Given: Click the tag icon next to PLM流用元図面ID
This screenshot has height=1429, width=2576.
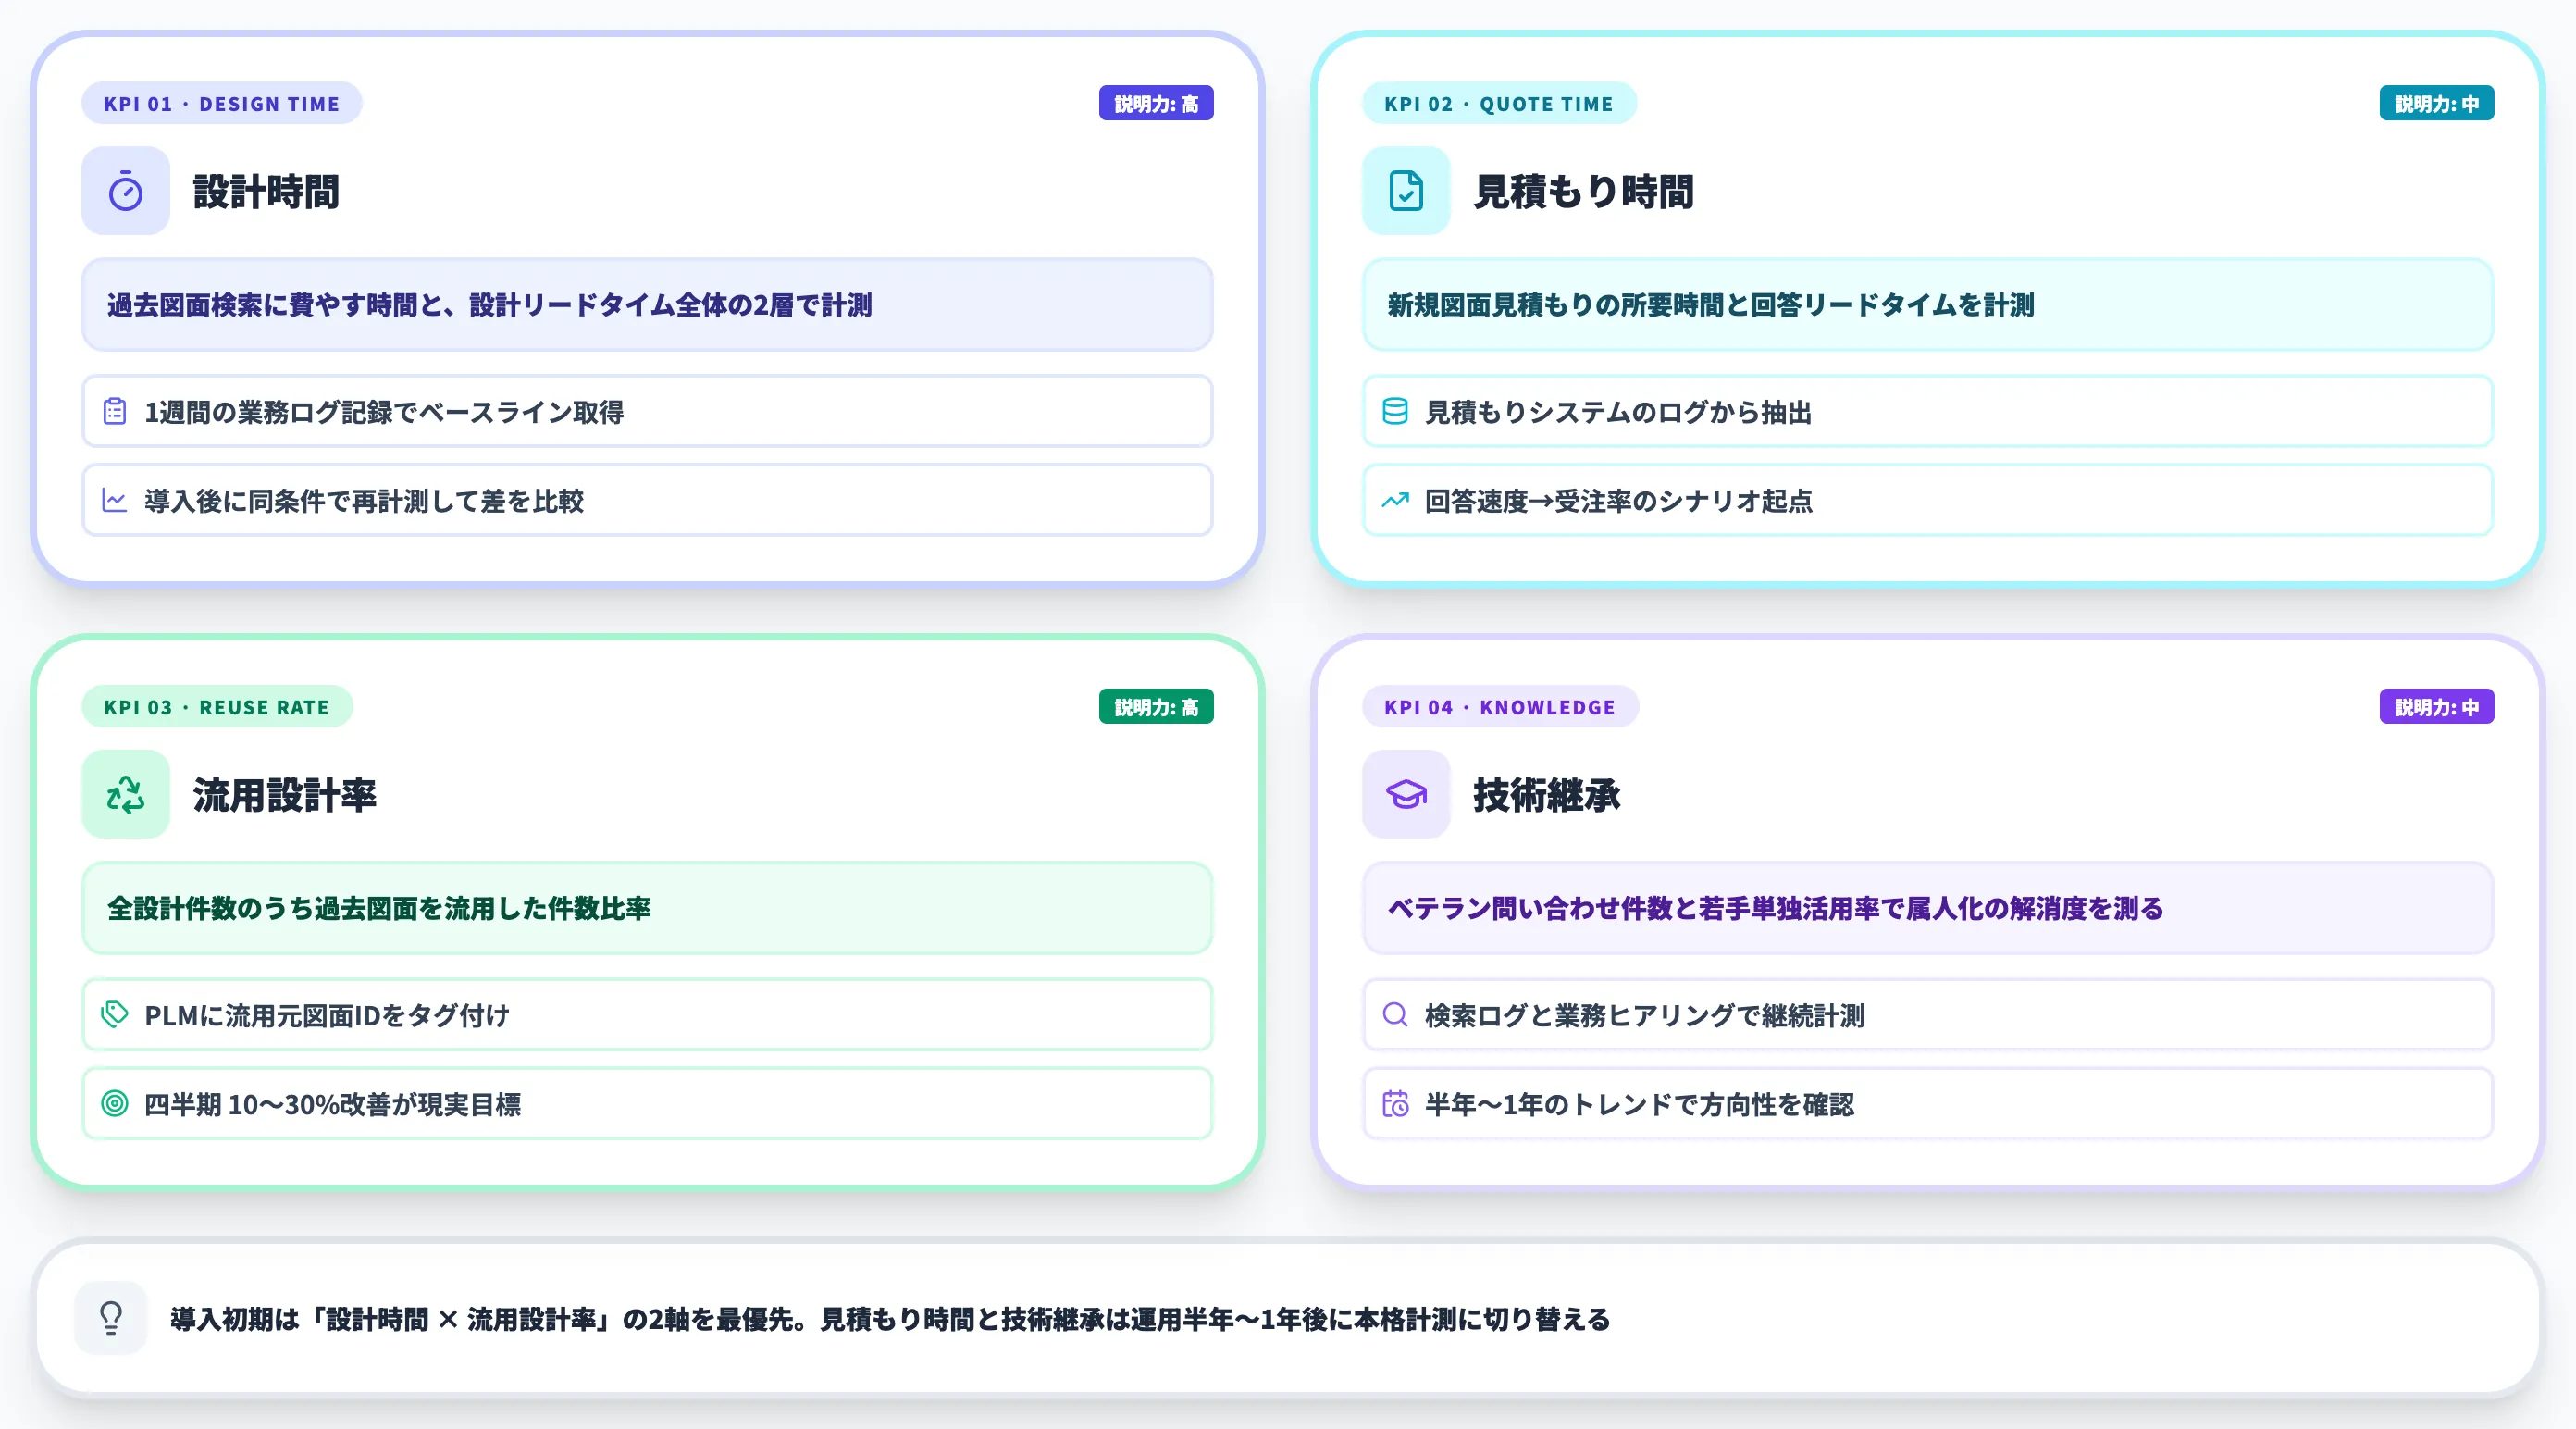Looking at the screenshot, I should click(x=113, y=1013).
